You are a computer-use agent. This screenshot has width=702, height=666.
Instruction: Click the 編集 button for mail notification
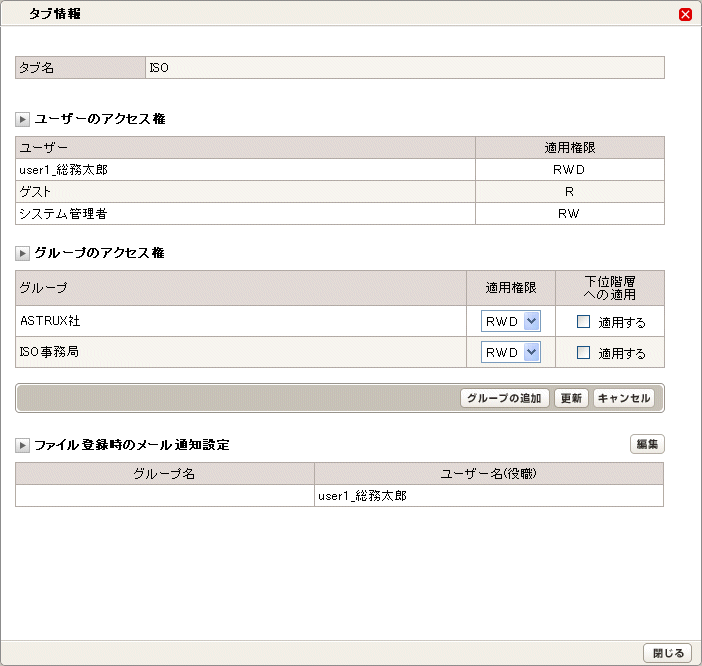tap(647, 444)
